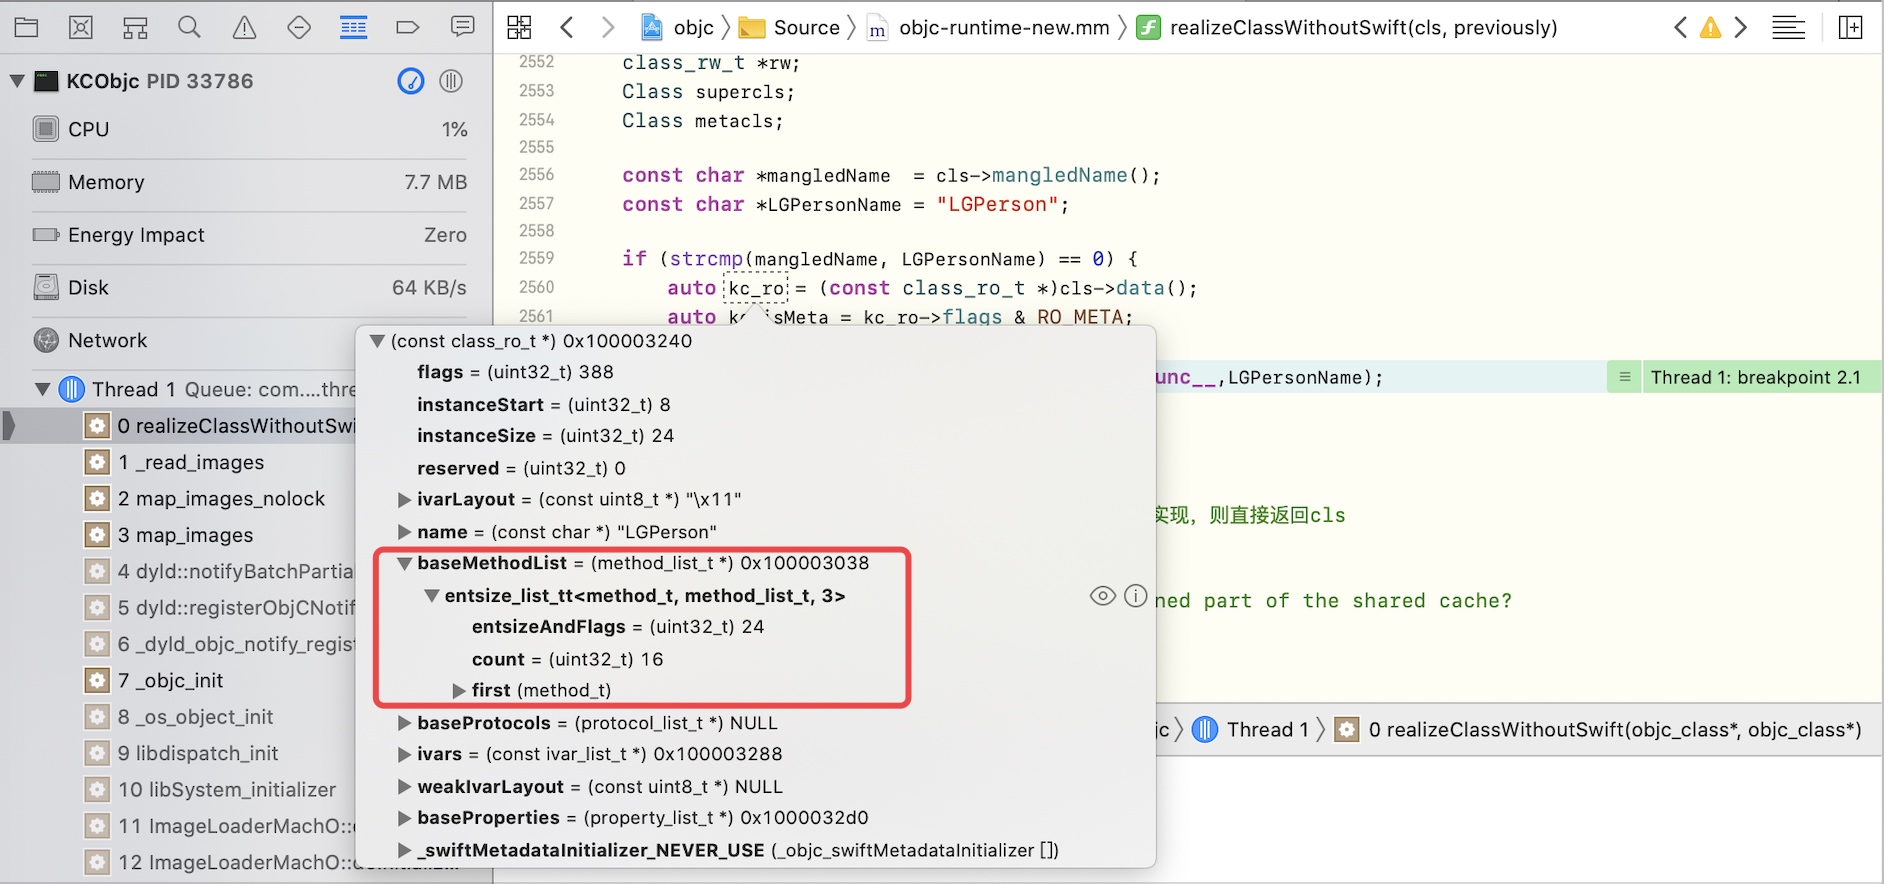Open the Symbol navigator icon
Viewport: 1884px width, 884px height.
coord(135,27)
